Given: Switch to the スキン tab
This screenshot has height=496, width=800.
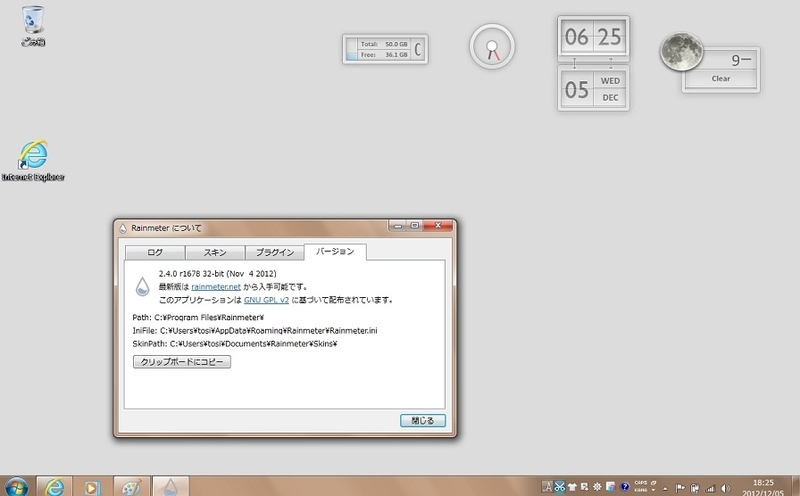Looking at the screenshot, I should (x=215, y=253).
